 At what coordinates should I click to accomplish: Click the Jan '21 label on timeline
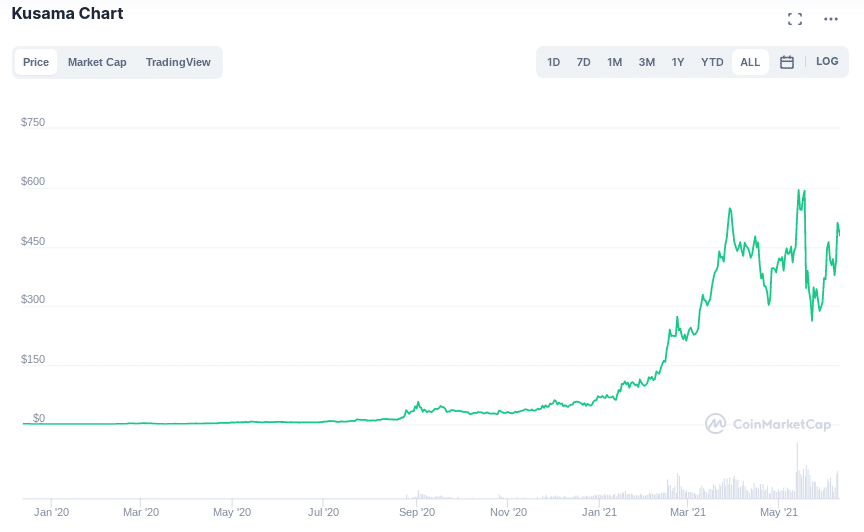click(600, 512)
